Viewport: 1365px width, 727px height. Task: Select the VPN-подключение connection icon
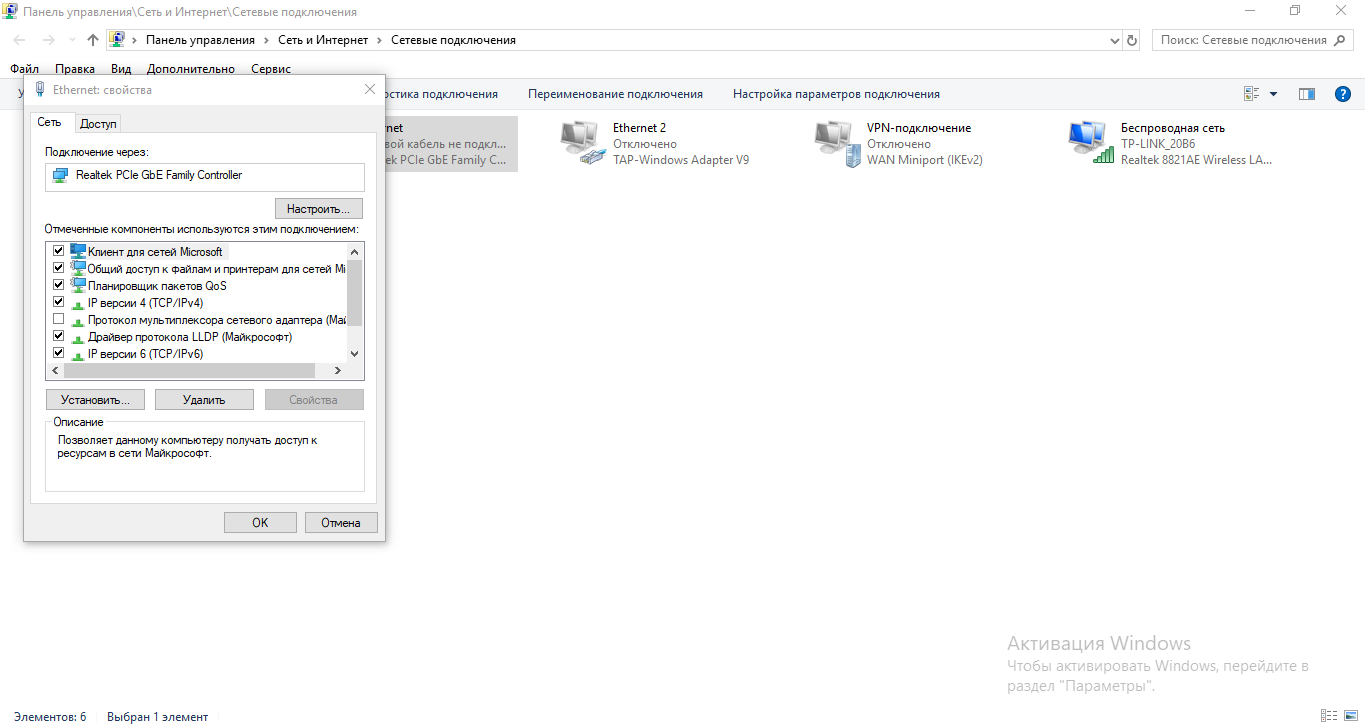click(x=837, y=143)
